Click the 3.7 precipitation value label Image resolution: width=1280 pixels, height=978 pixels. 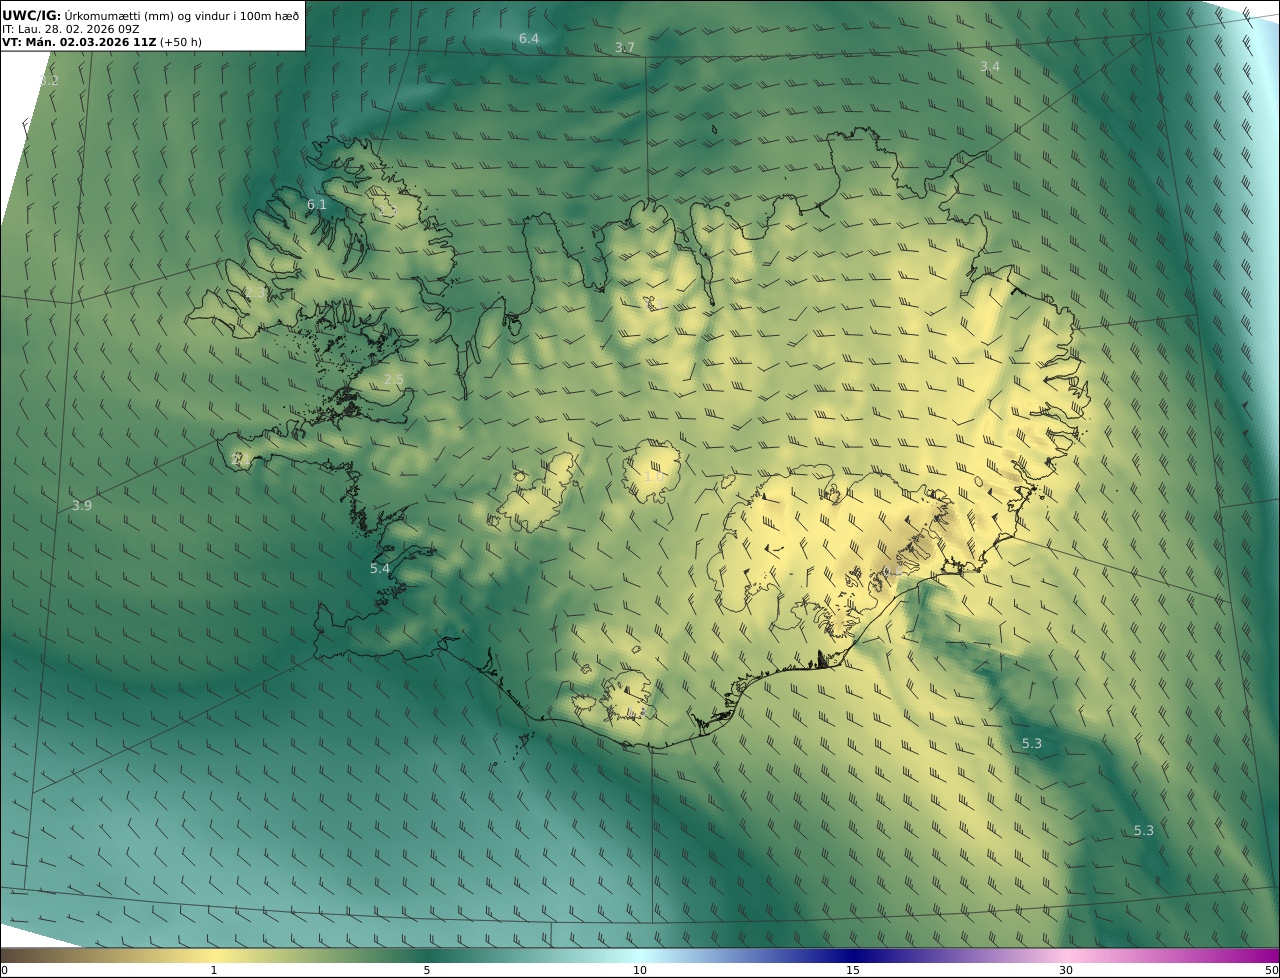click(625, 48)
